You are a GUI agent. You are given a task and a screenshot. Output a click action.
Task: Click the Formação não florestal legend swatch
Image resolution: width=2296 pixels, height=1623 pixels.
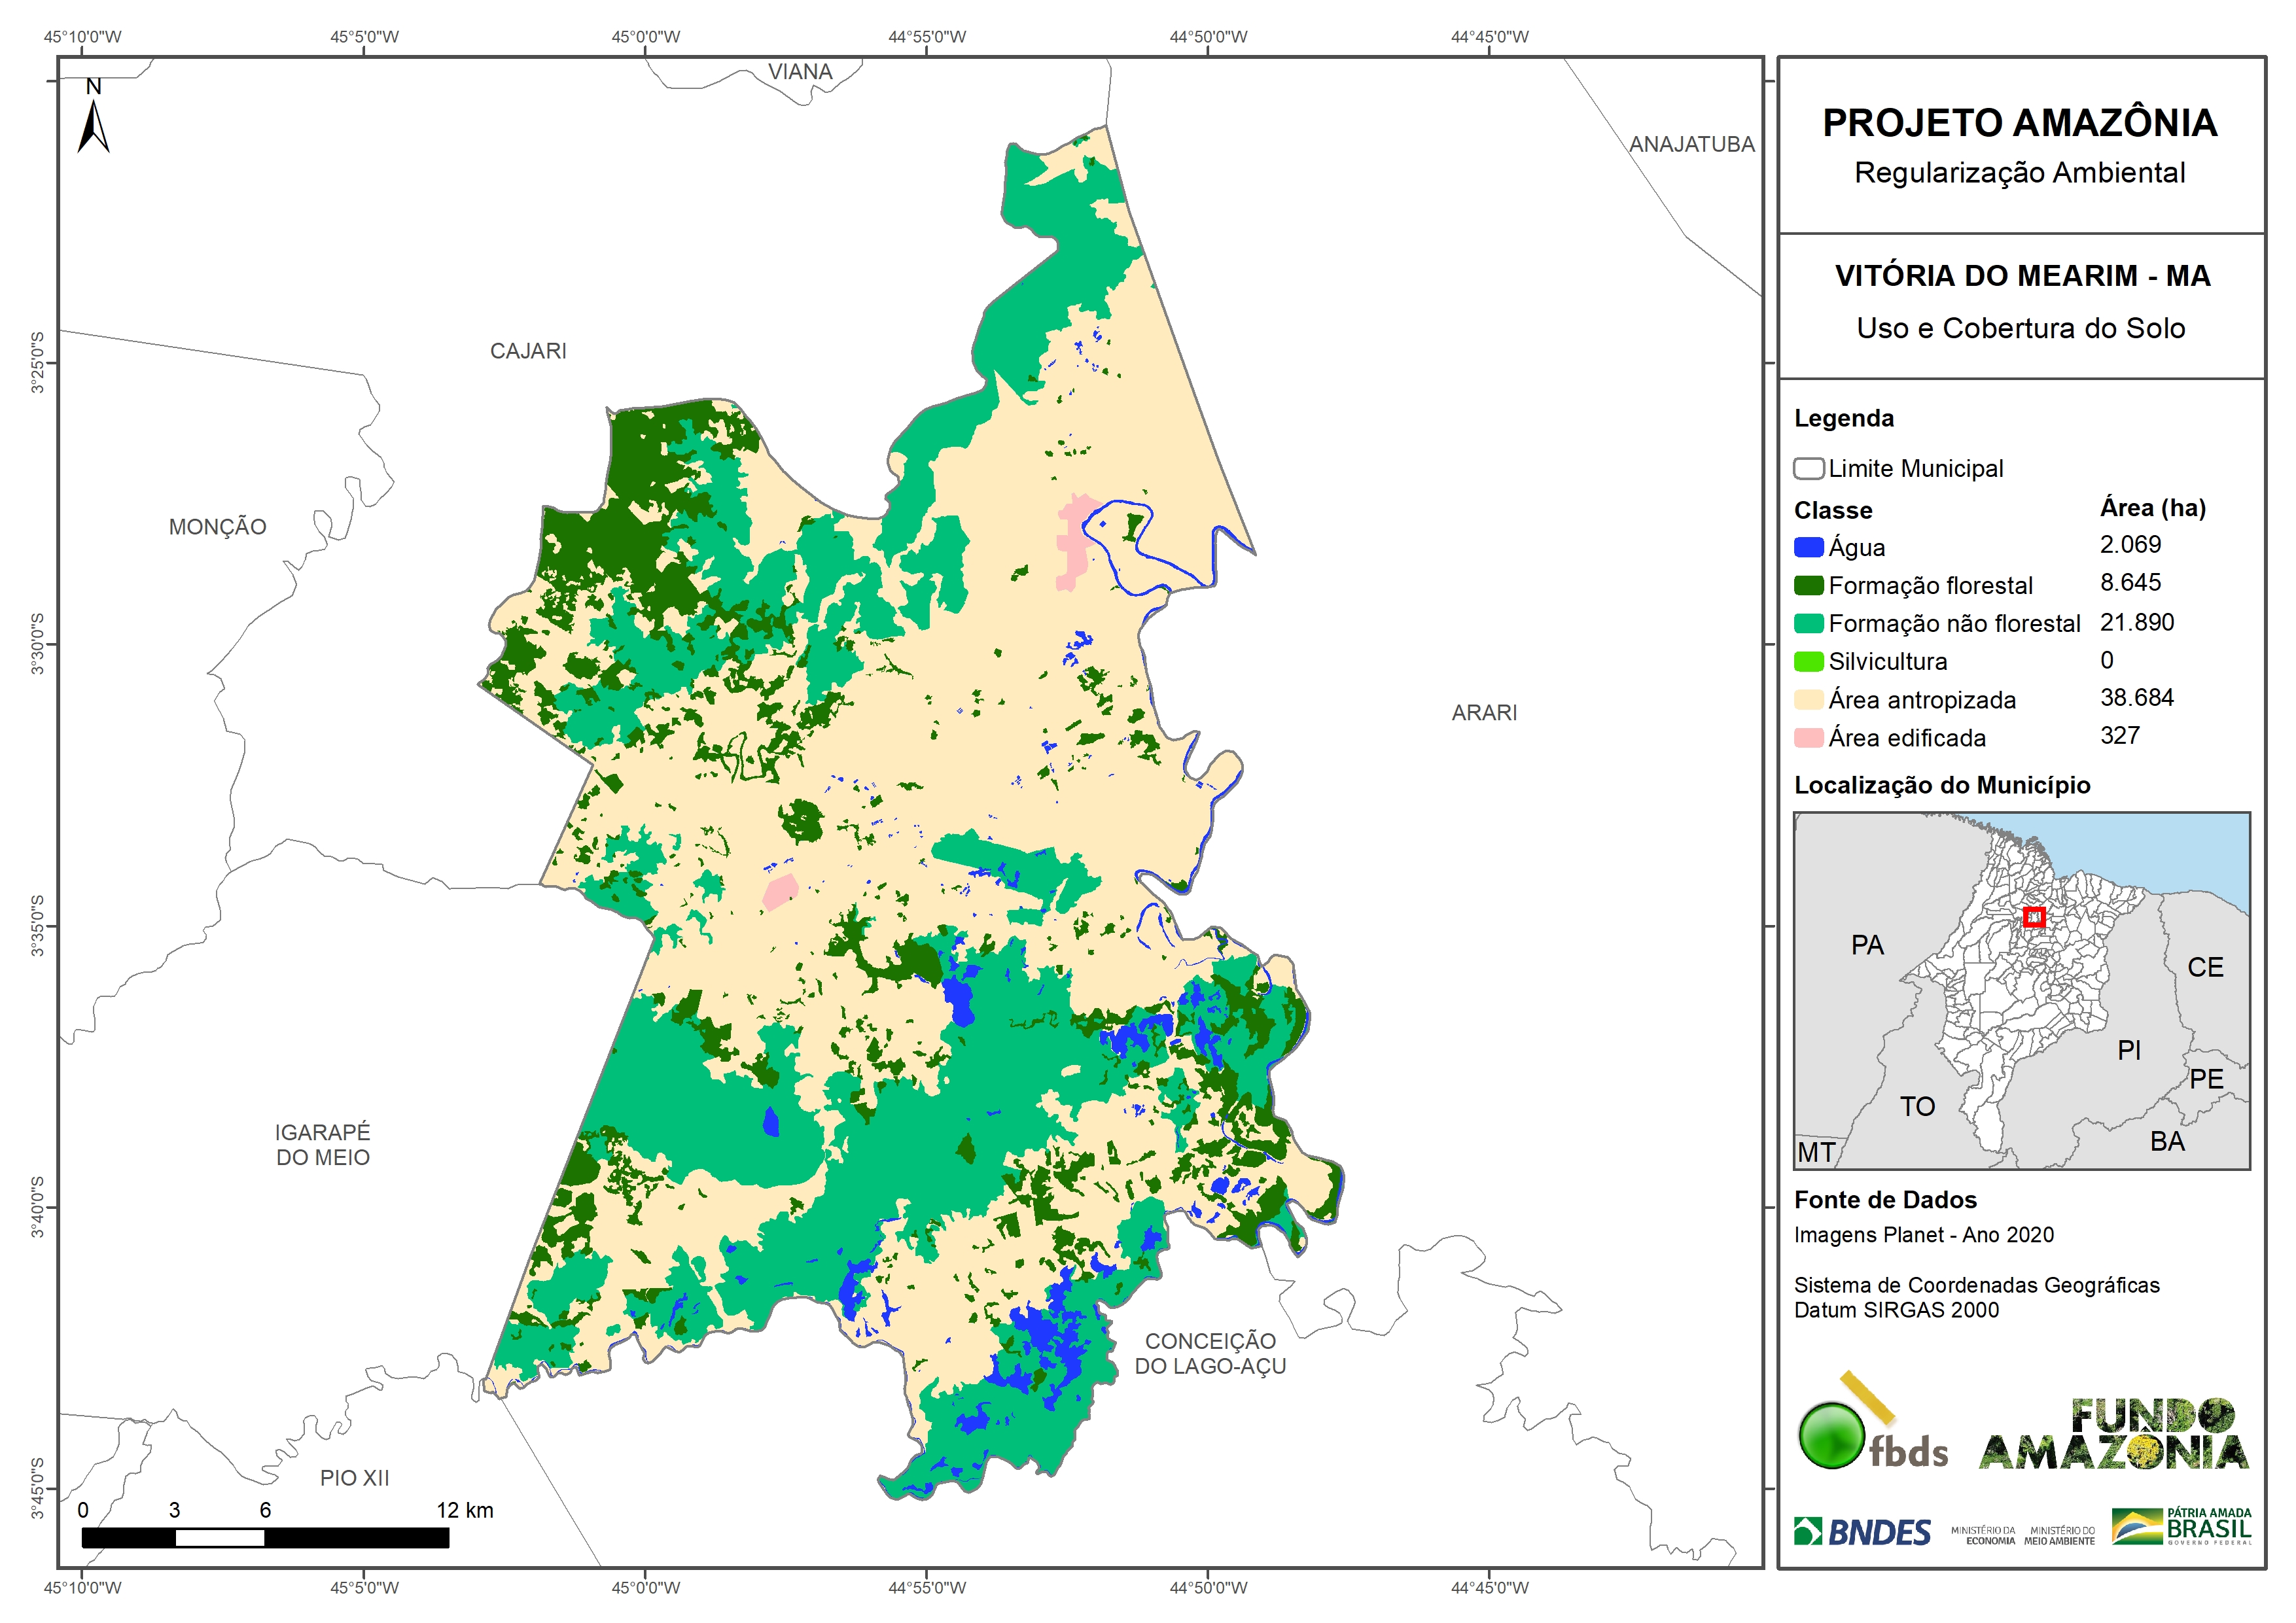click(x=1808, y=624)
